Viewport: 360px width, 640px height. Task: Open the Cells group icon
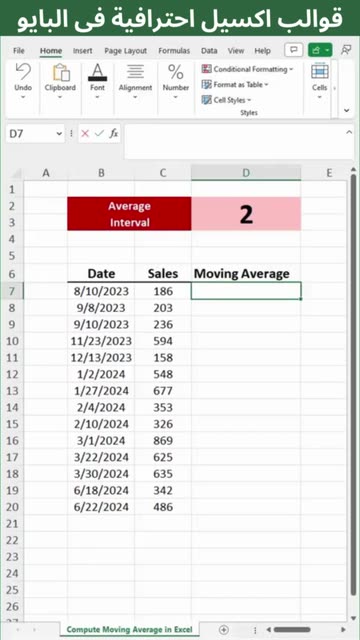(x=320, y=72)
